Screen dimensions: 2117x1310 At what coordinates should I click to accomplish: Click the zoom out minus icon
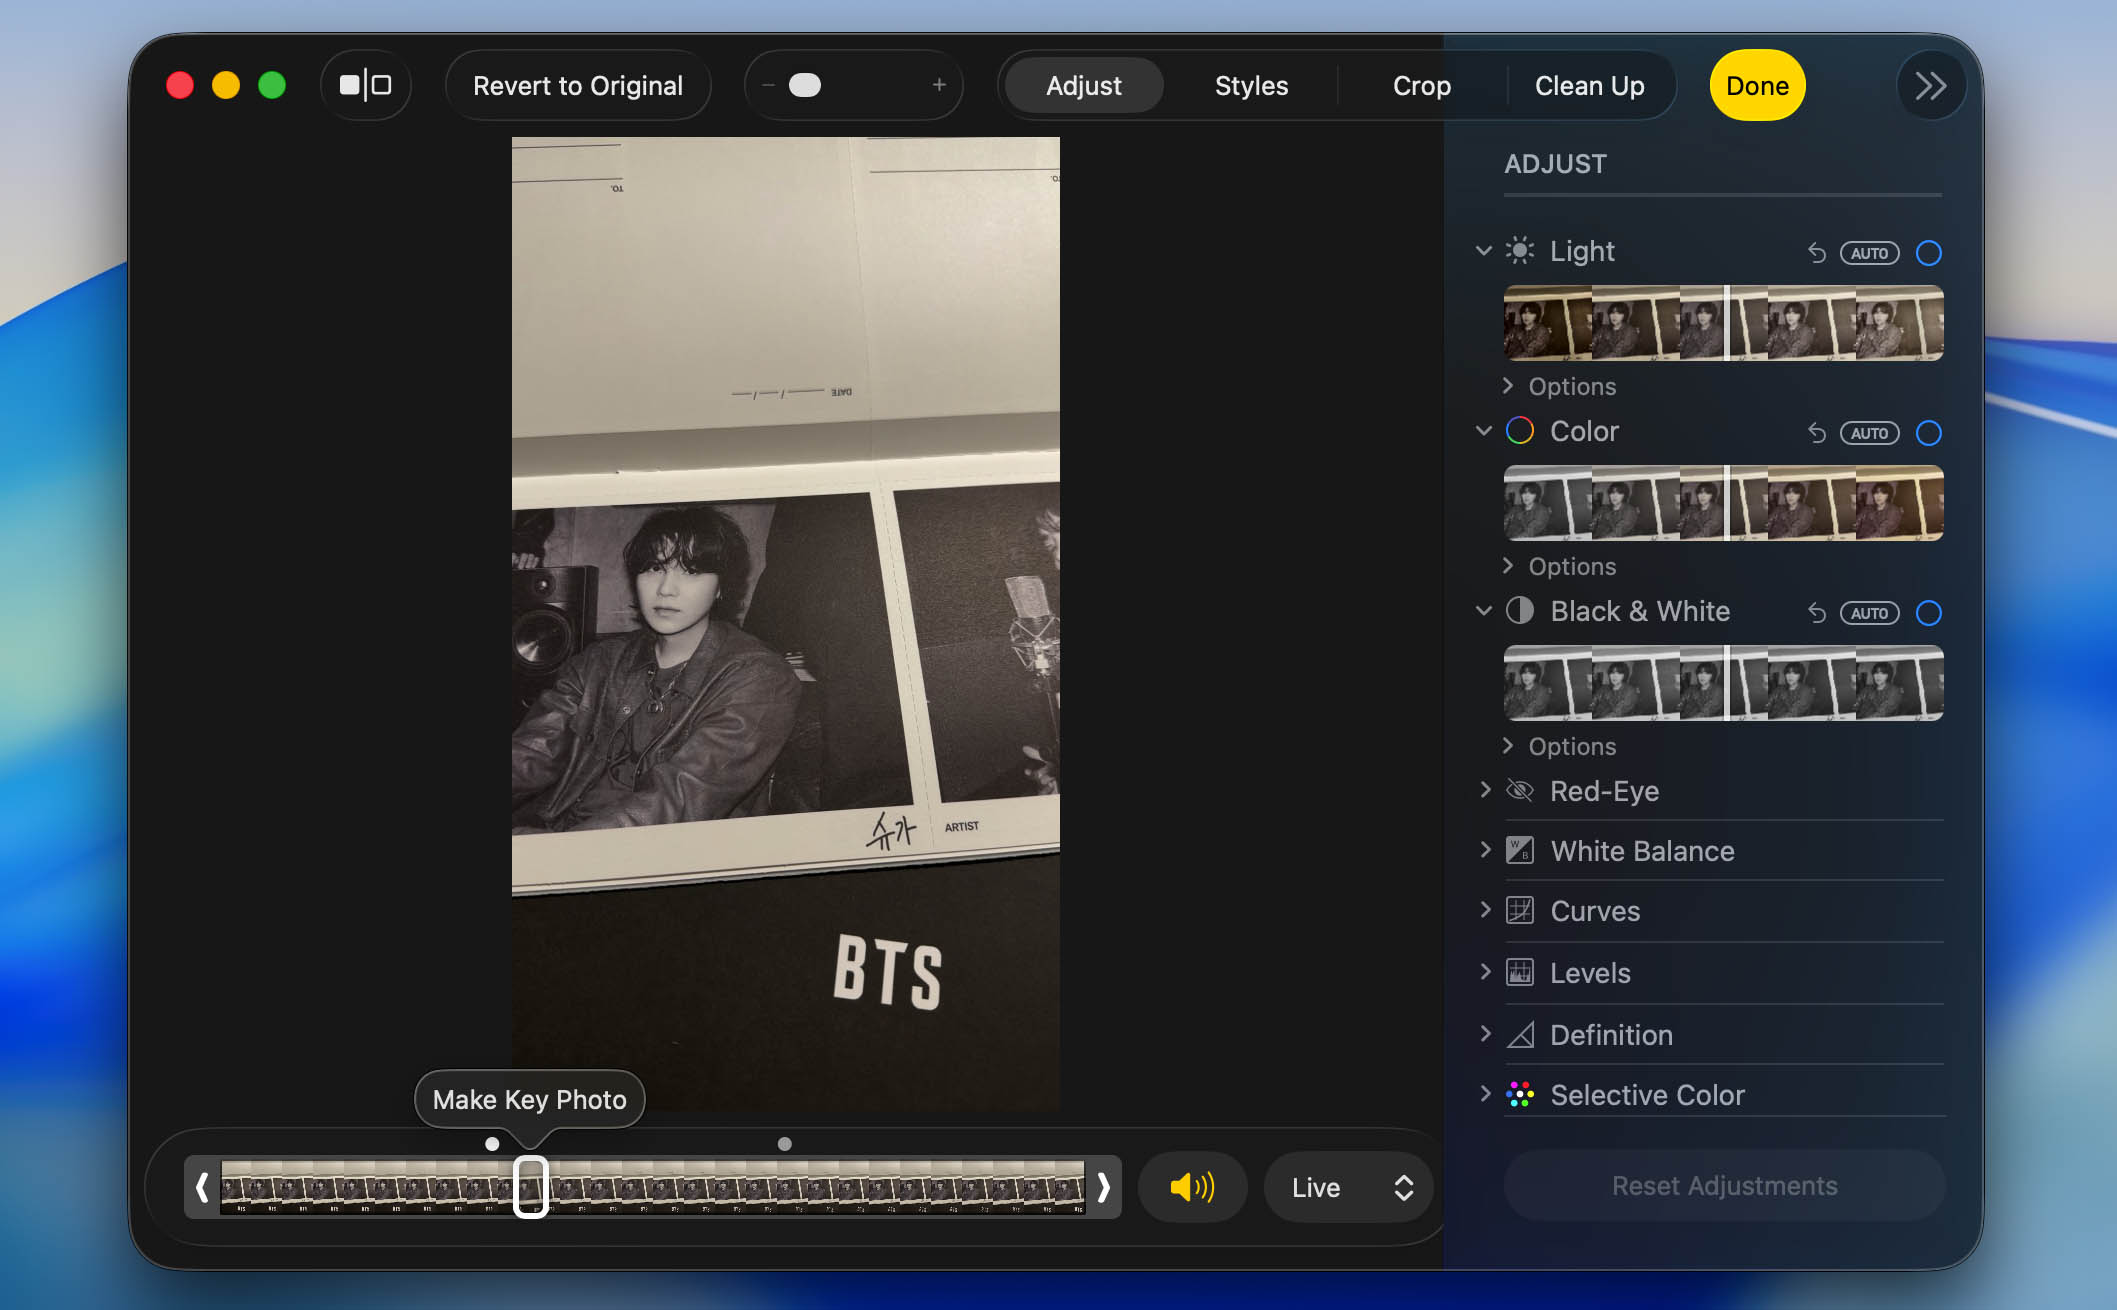tap(768, 86)
